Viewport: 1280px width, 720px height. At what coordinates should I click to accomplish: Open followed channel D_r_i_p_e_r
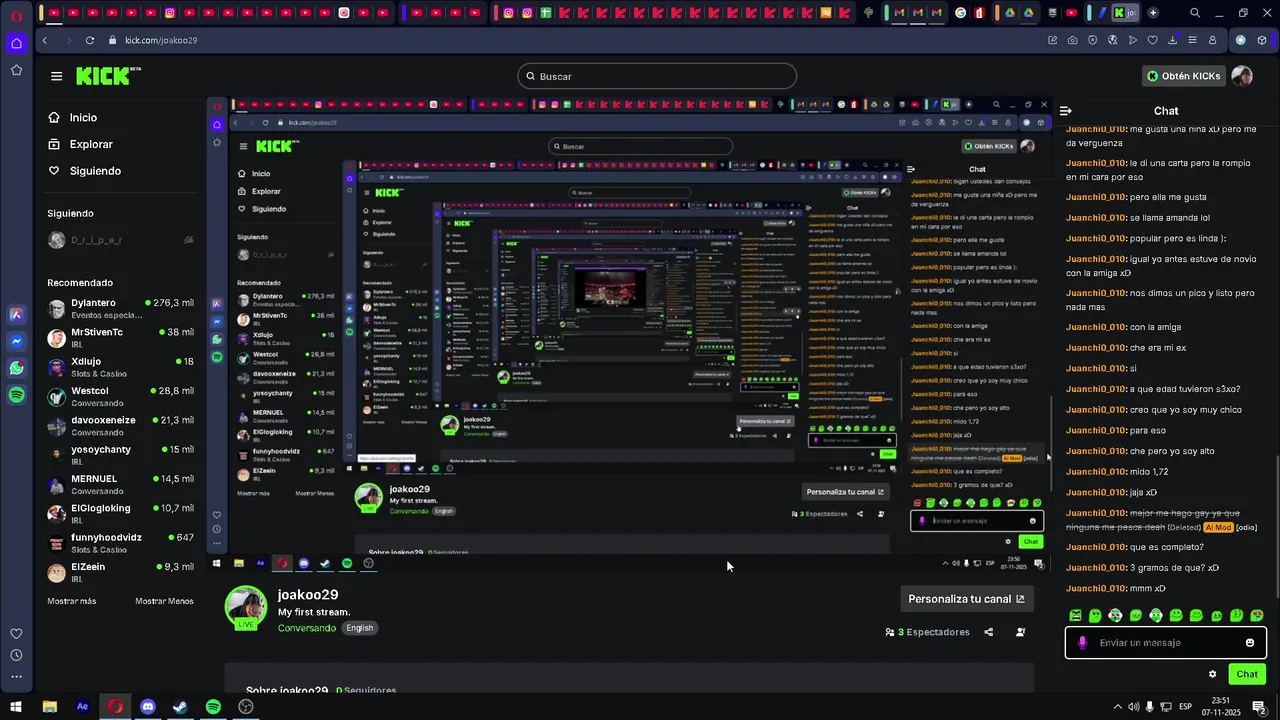pos(120,240)
